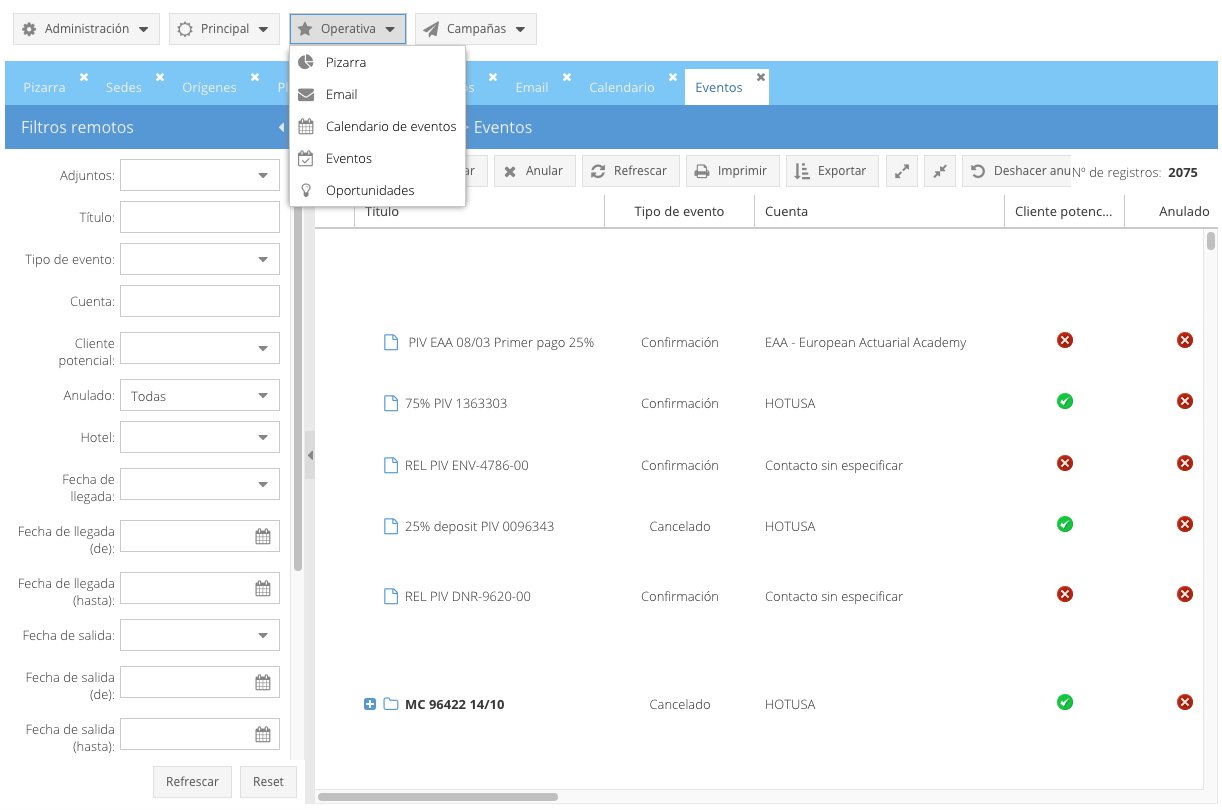Expand the MC 96422 14/10 folder row
Image resolution: width=1222 pixels, height=810 pixels.
pyautogui.click(x=370, y=704)
